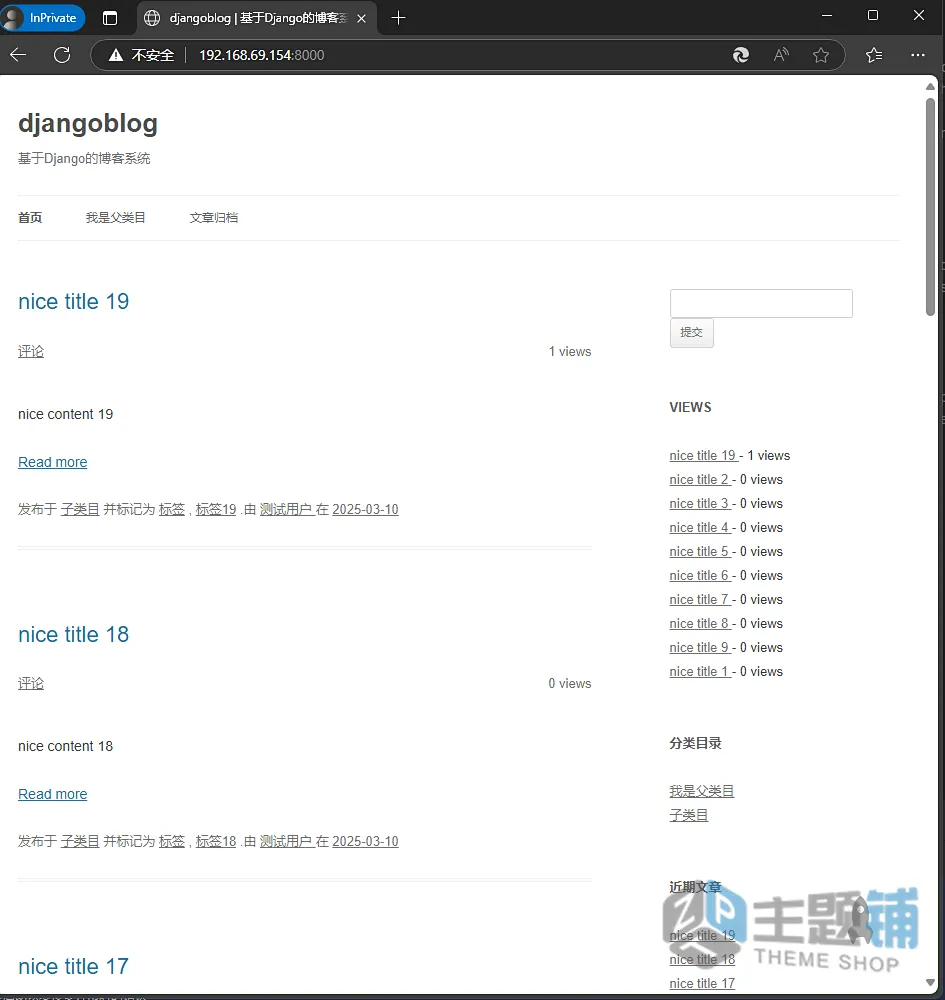Open 文章归档 navigation item
Viewport: 945px width, 1000px height.
[214, 218]
